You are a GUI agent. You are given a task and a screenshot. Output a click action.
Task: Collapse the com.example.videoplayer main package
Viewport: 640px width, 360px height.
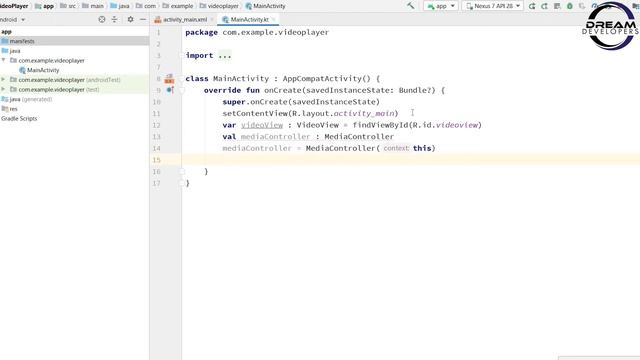tap(4, 60)
